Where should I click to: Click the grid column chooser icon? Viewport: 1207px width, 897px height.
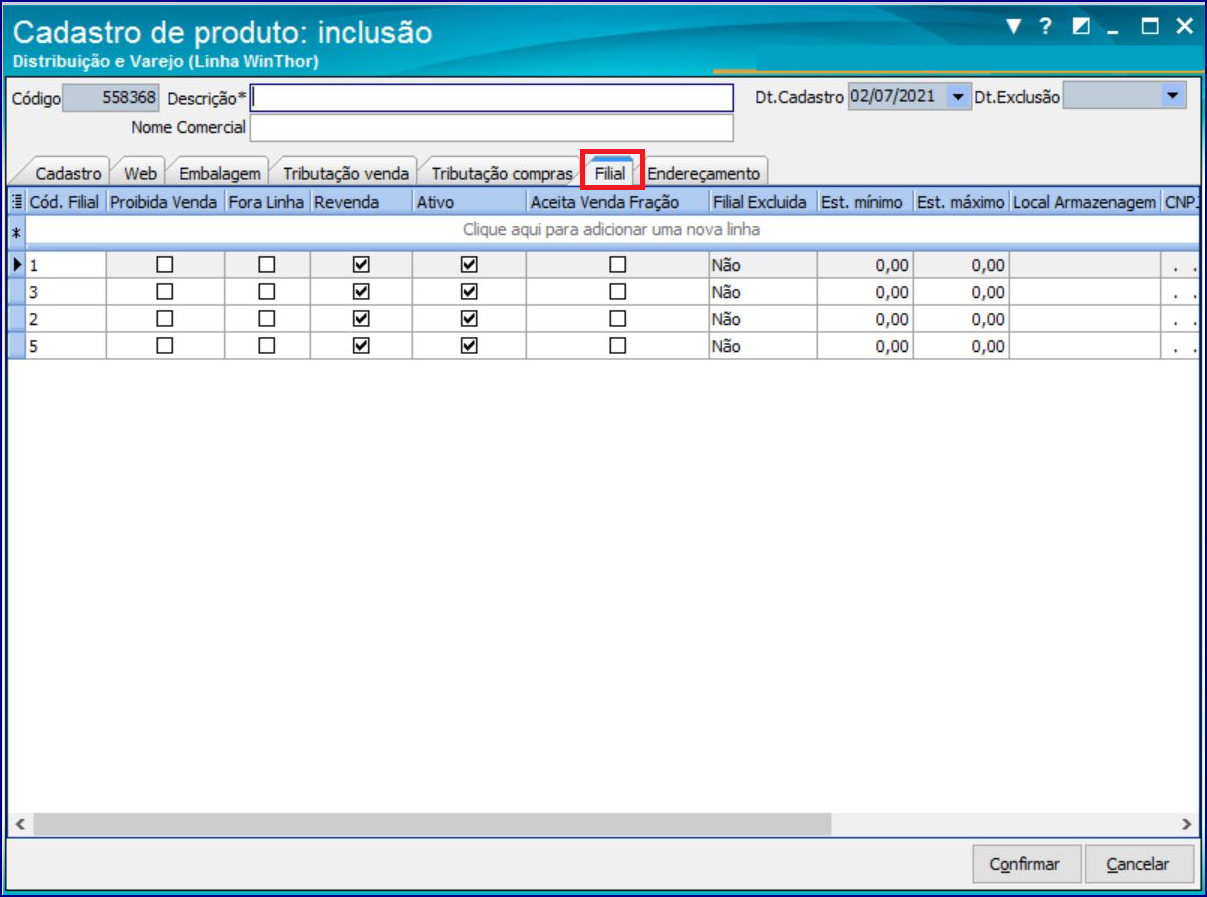point(16,201)
